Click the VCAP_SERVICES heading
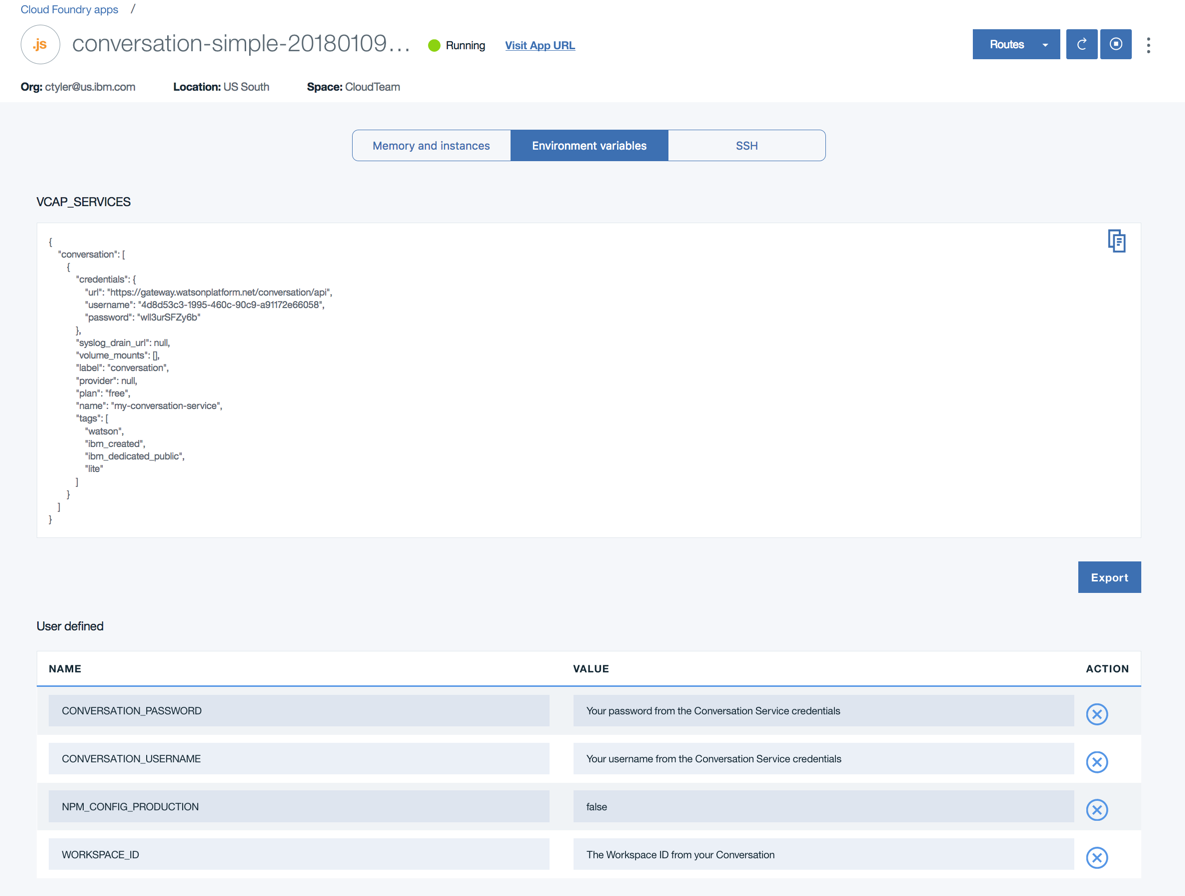 tap(83, 202)
